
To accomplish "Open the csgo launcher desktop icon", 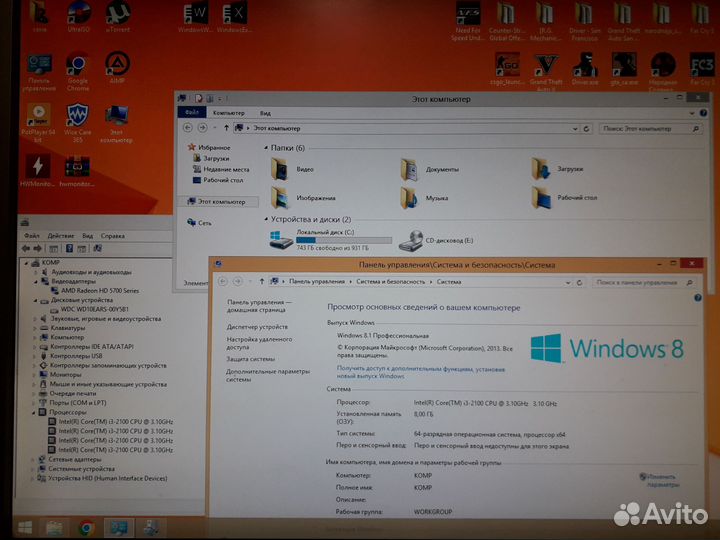I will (507, 68).
